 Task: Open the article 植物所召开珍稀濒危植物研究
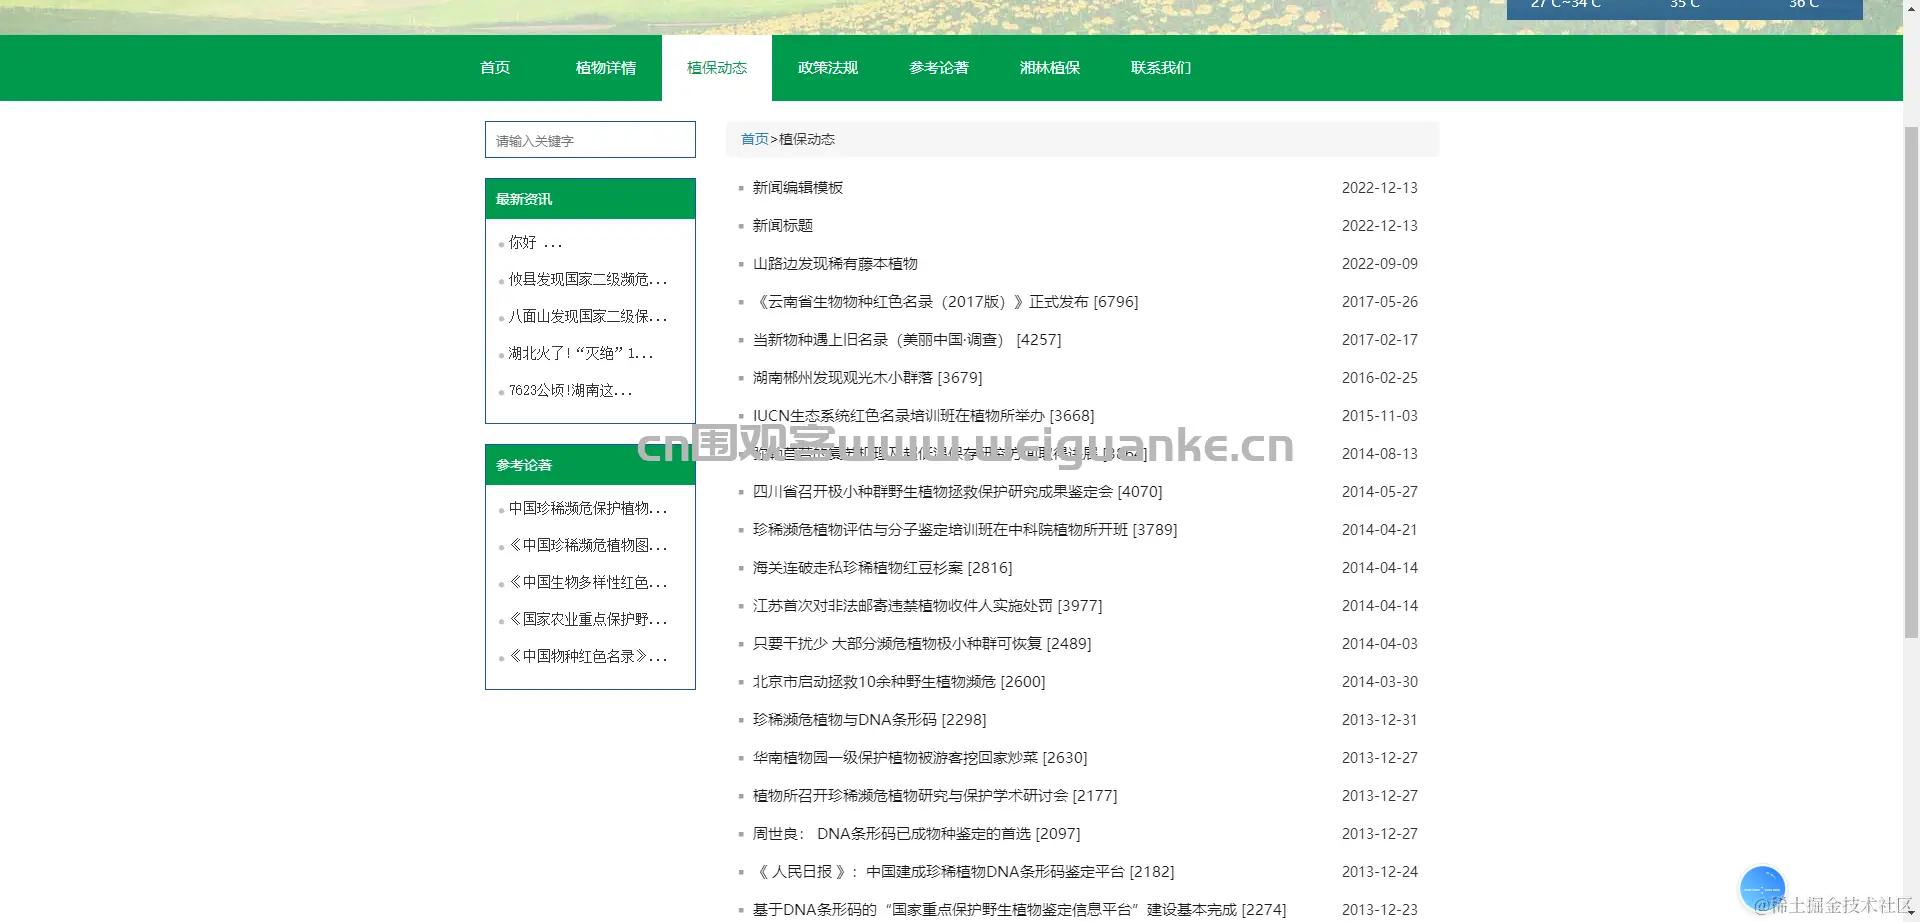pyautogui.click(x=935, y=796)
